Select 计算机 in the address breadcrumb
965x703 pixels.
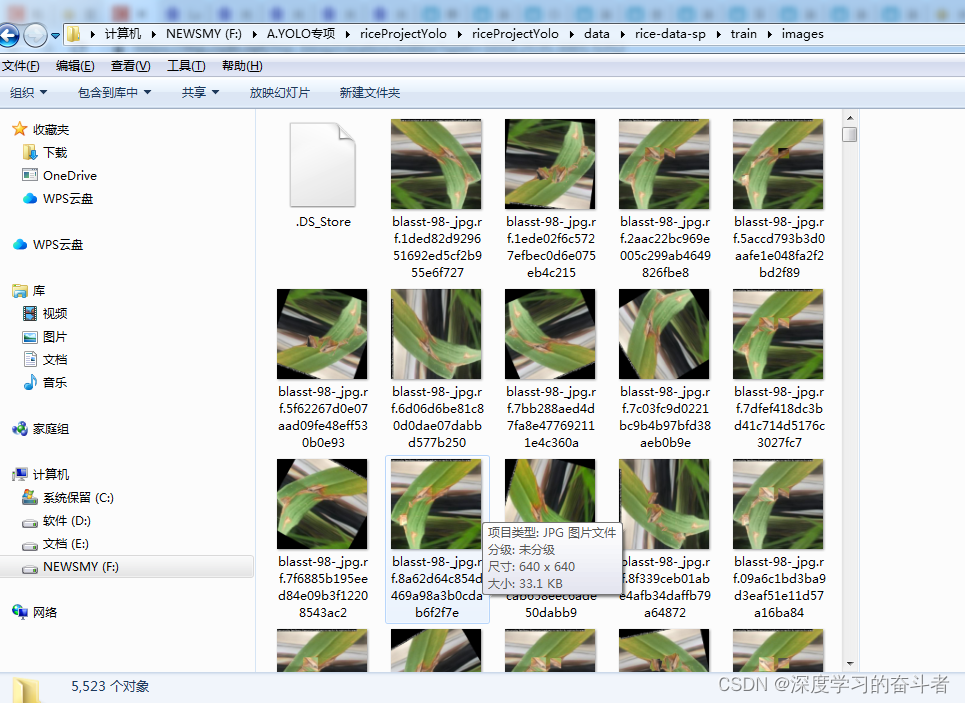pos(122,34)
